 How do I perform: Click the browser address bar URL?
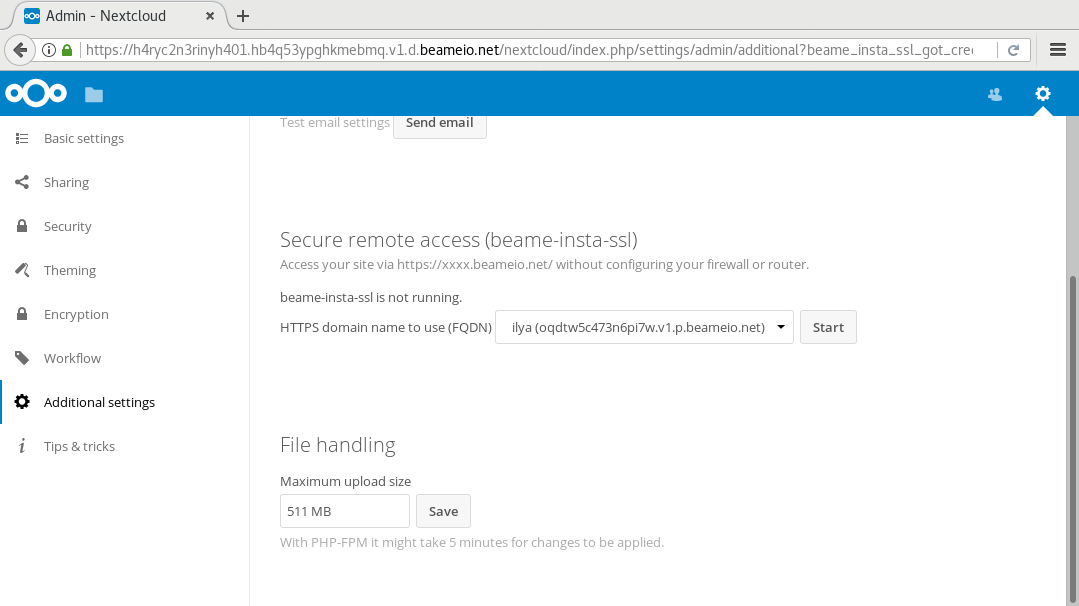tap(529, 50)
